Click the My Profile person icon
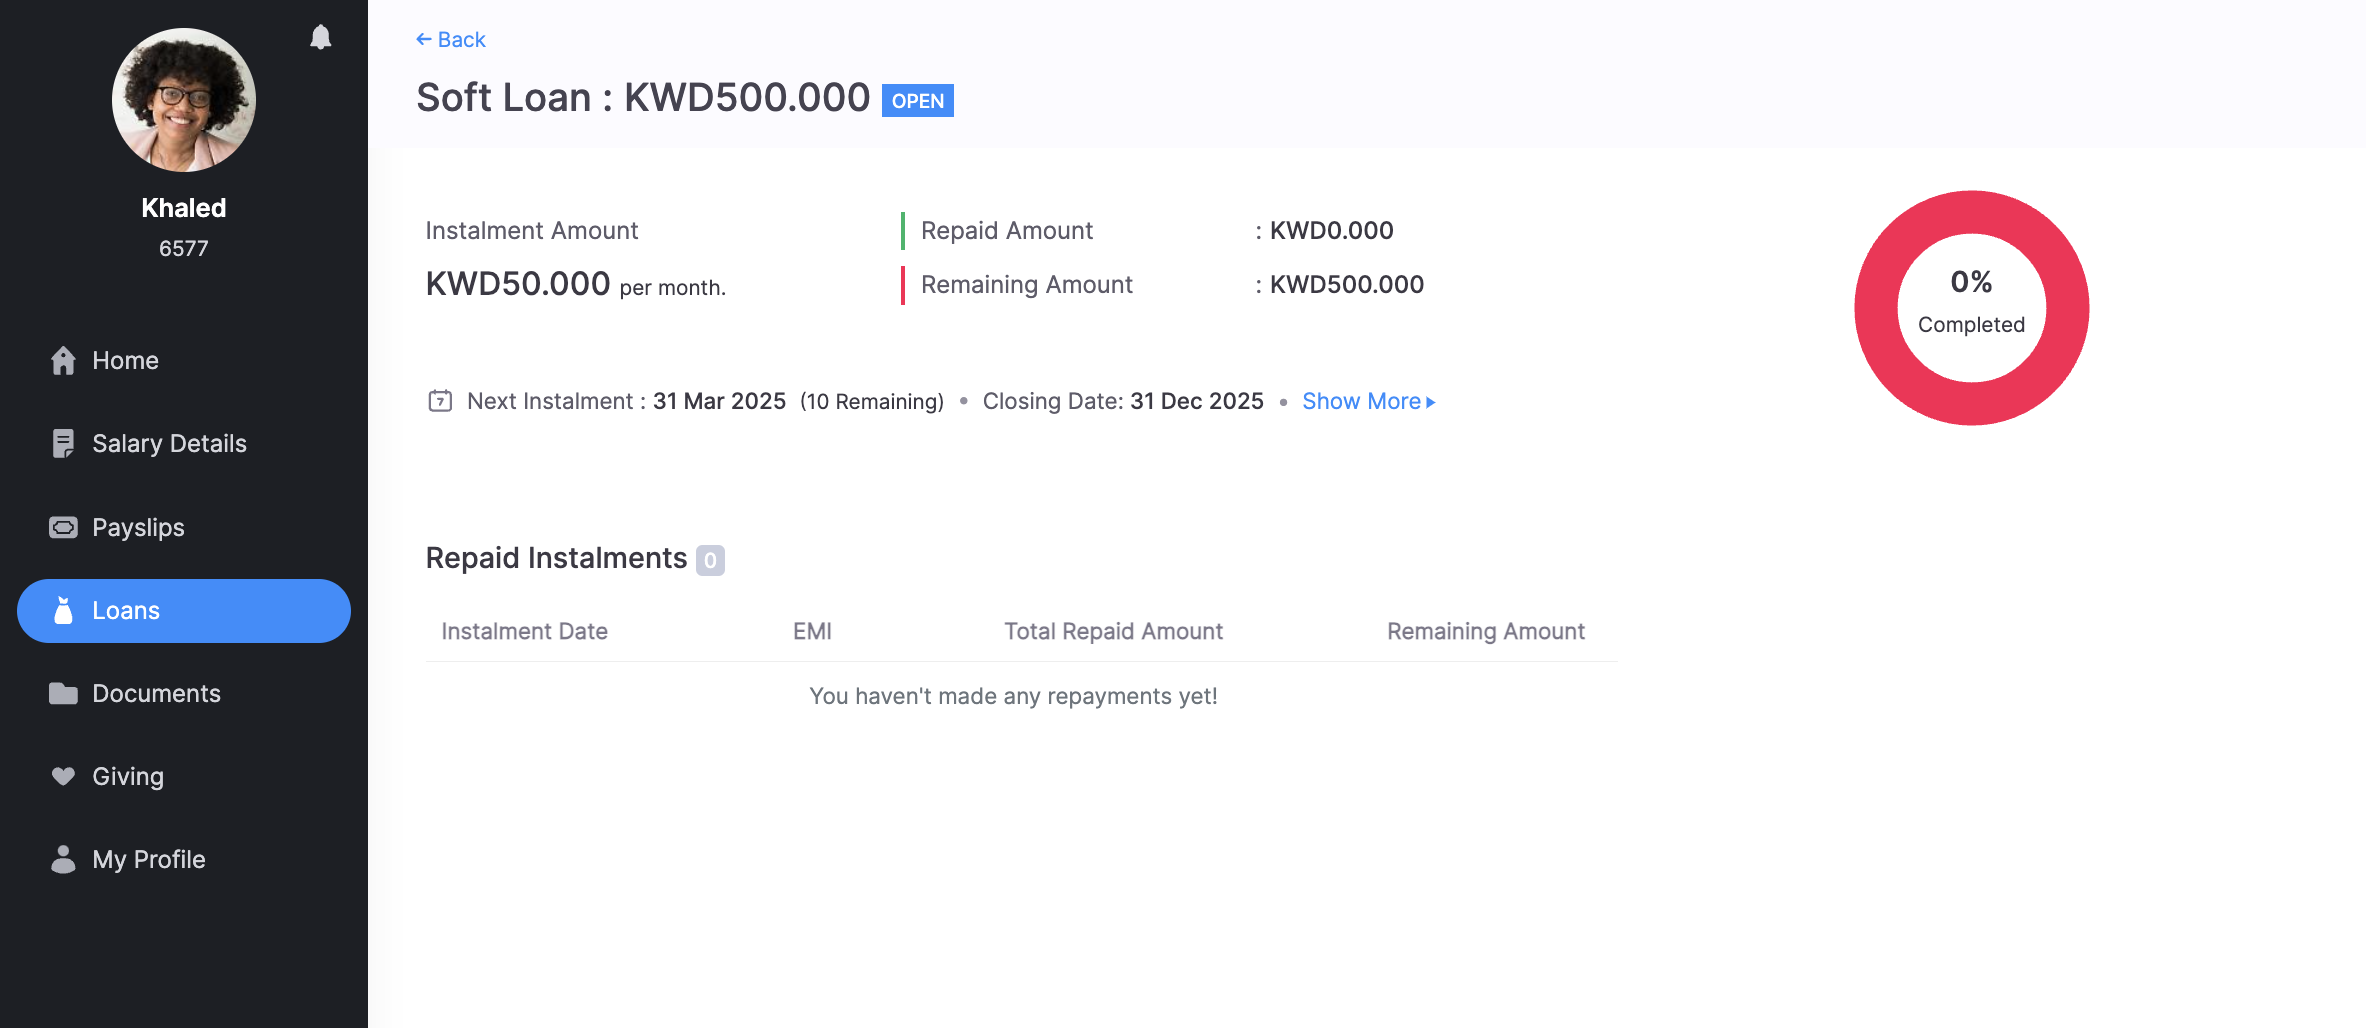 pyautogui.click(x=63, y=859)
